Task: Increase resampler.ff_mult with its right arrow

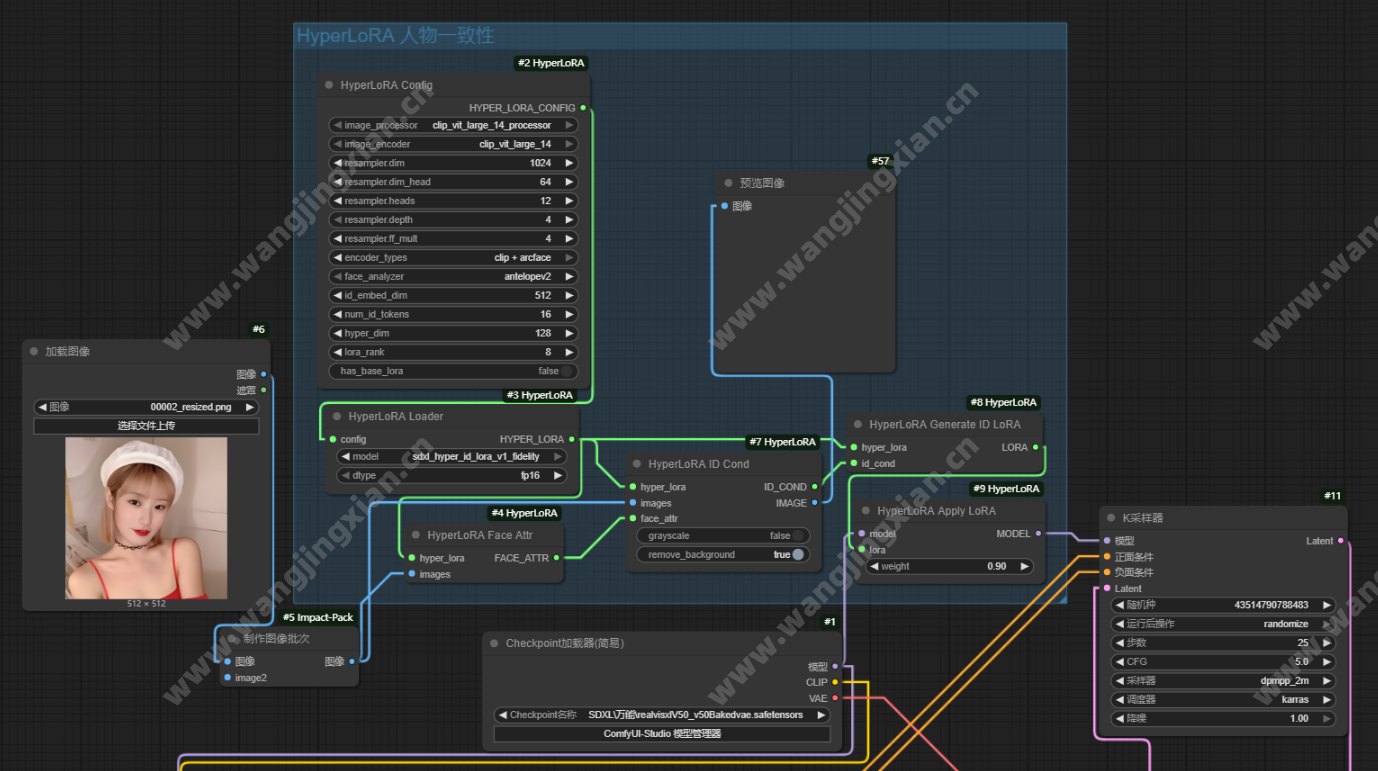Action: 570,239
